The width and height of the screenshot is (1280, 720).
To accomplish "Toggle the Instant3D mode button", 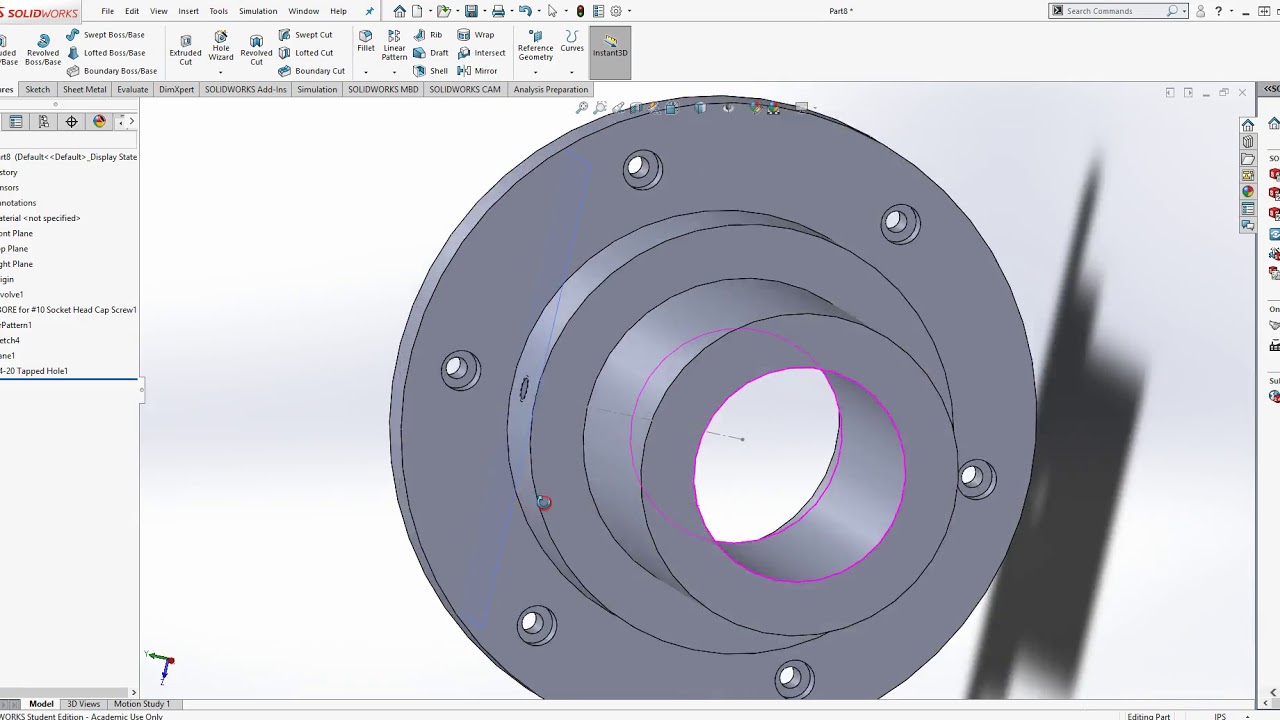I will (x=610, y=47).
